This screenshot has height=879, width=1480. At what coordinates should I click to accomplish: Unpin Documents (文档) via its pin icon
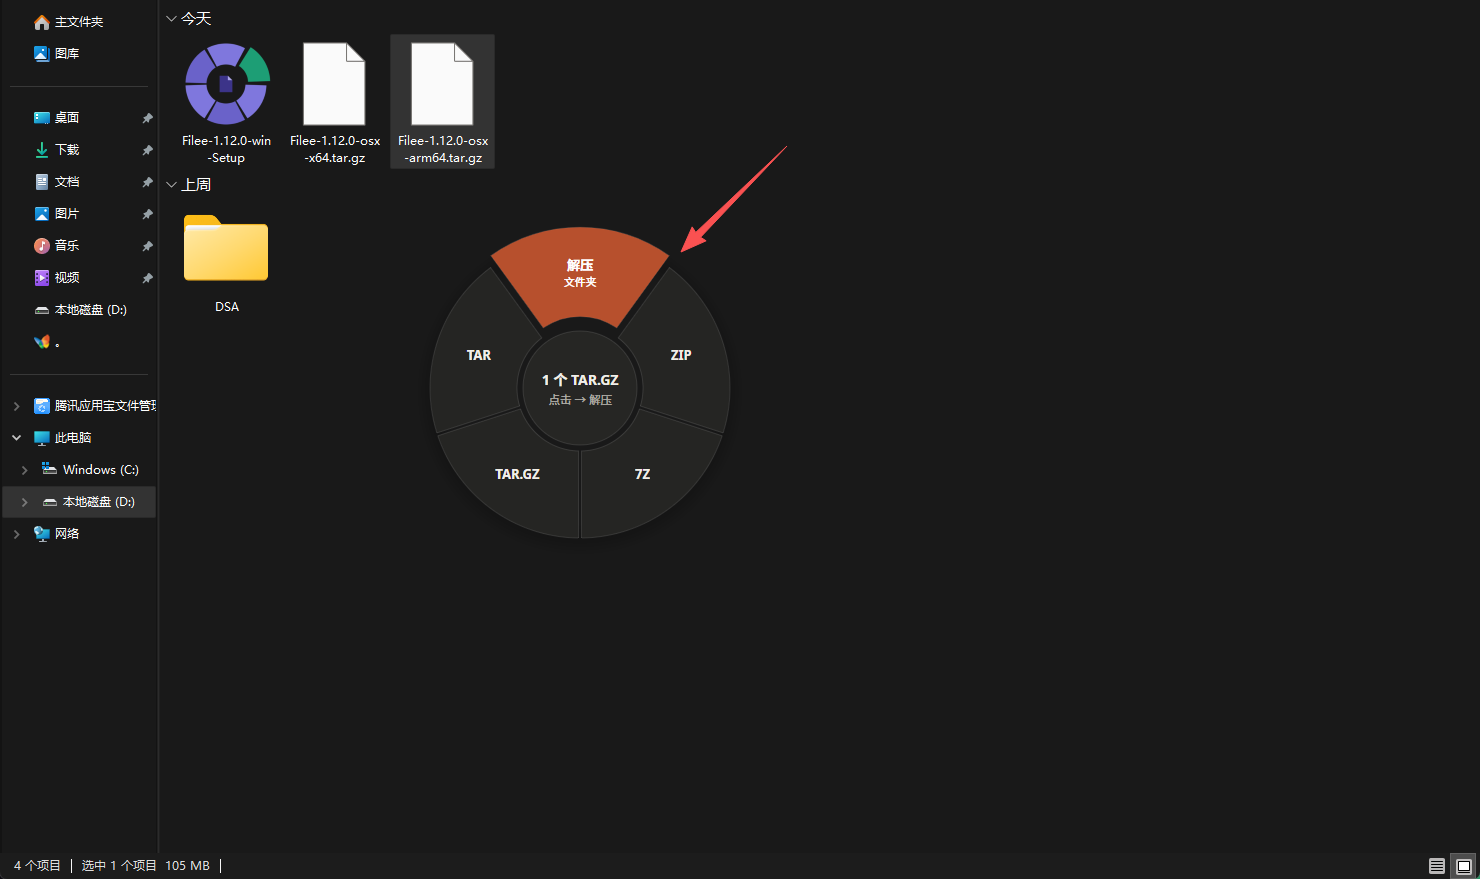pyautogui.click(x=147, y=182)
